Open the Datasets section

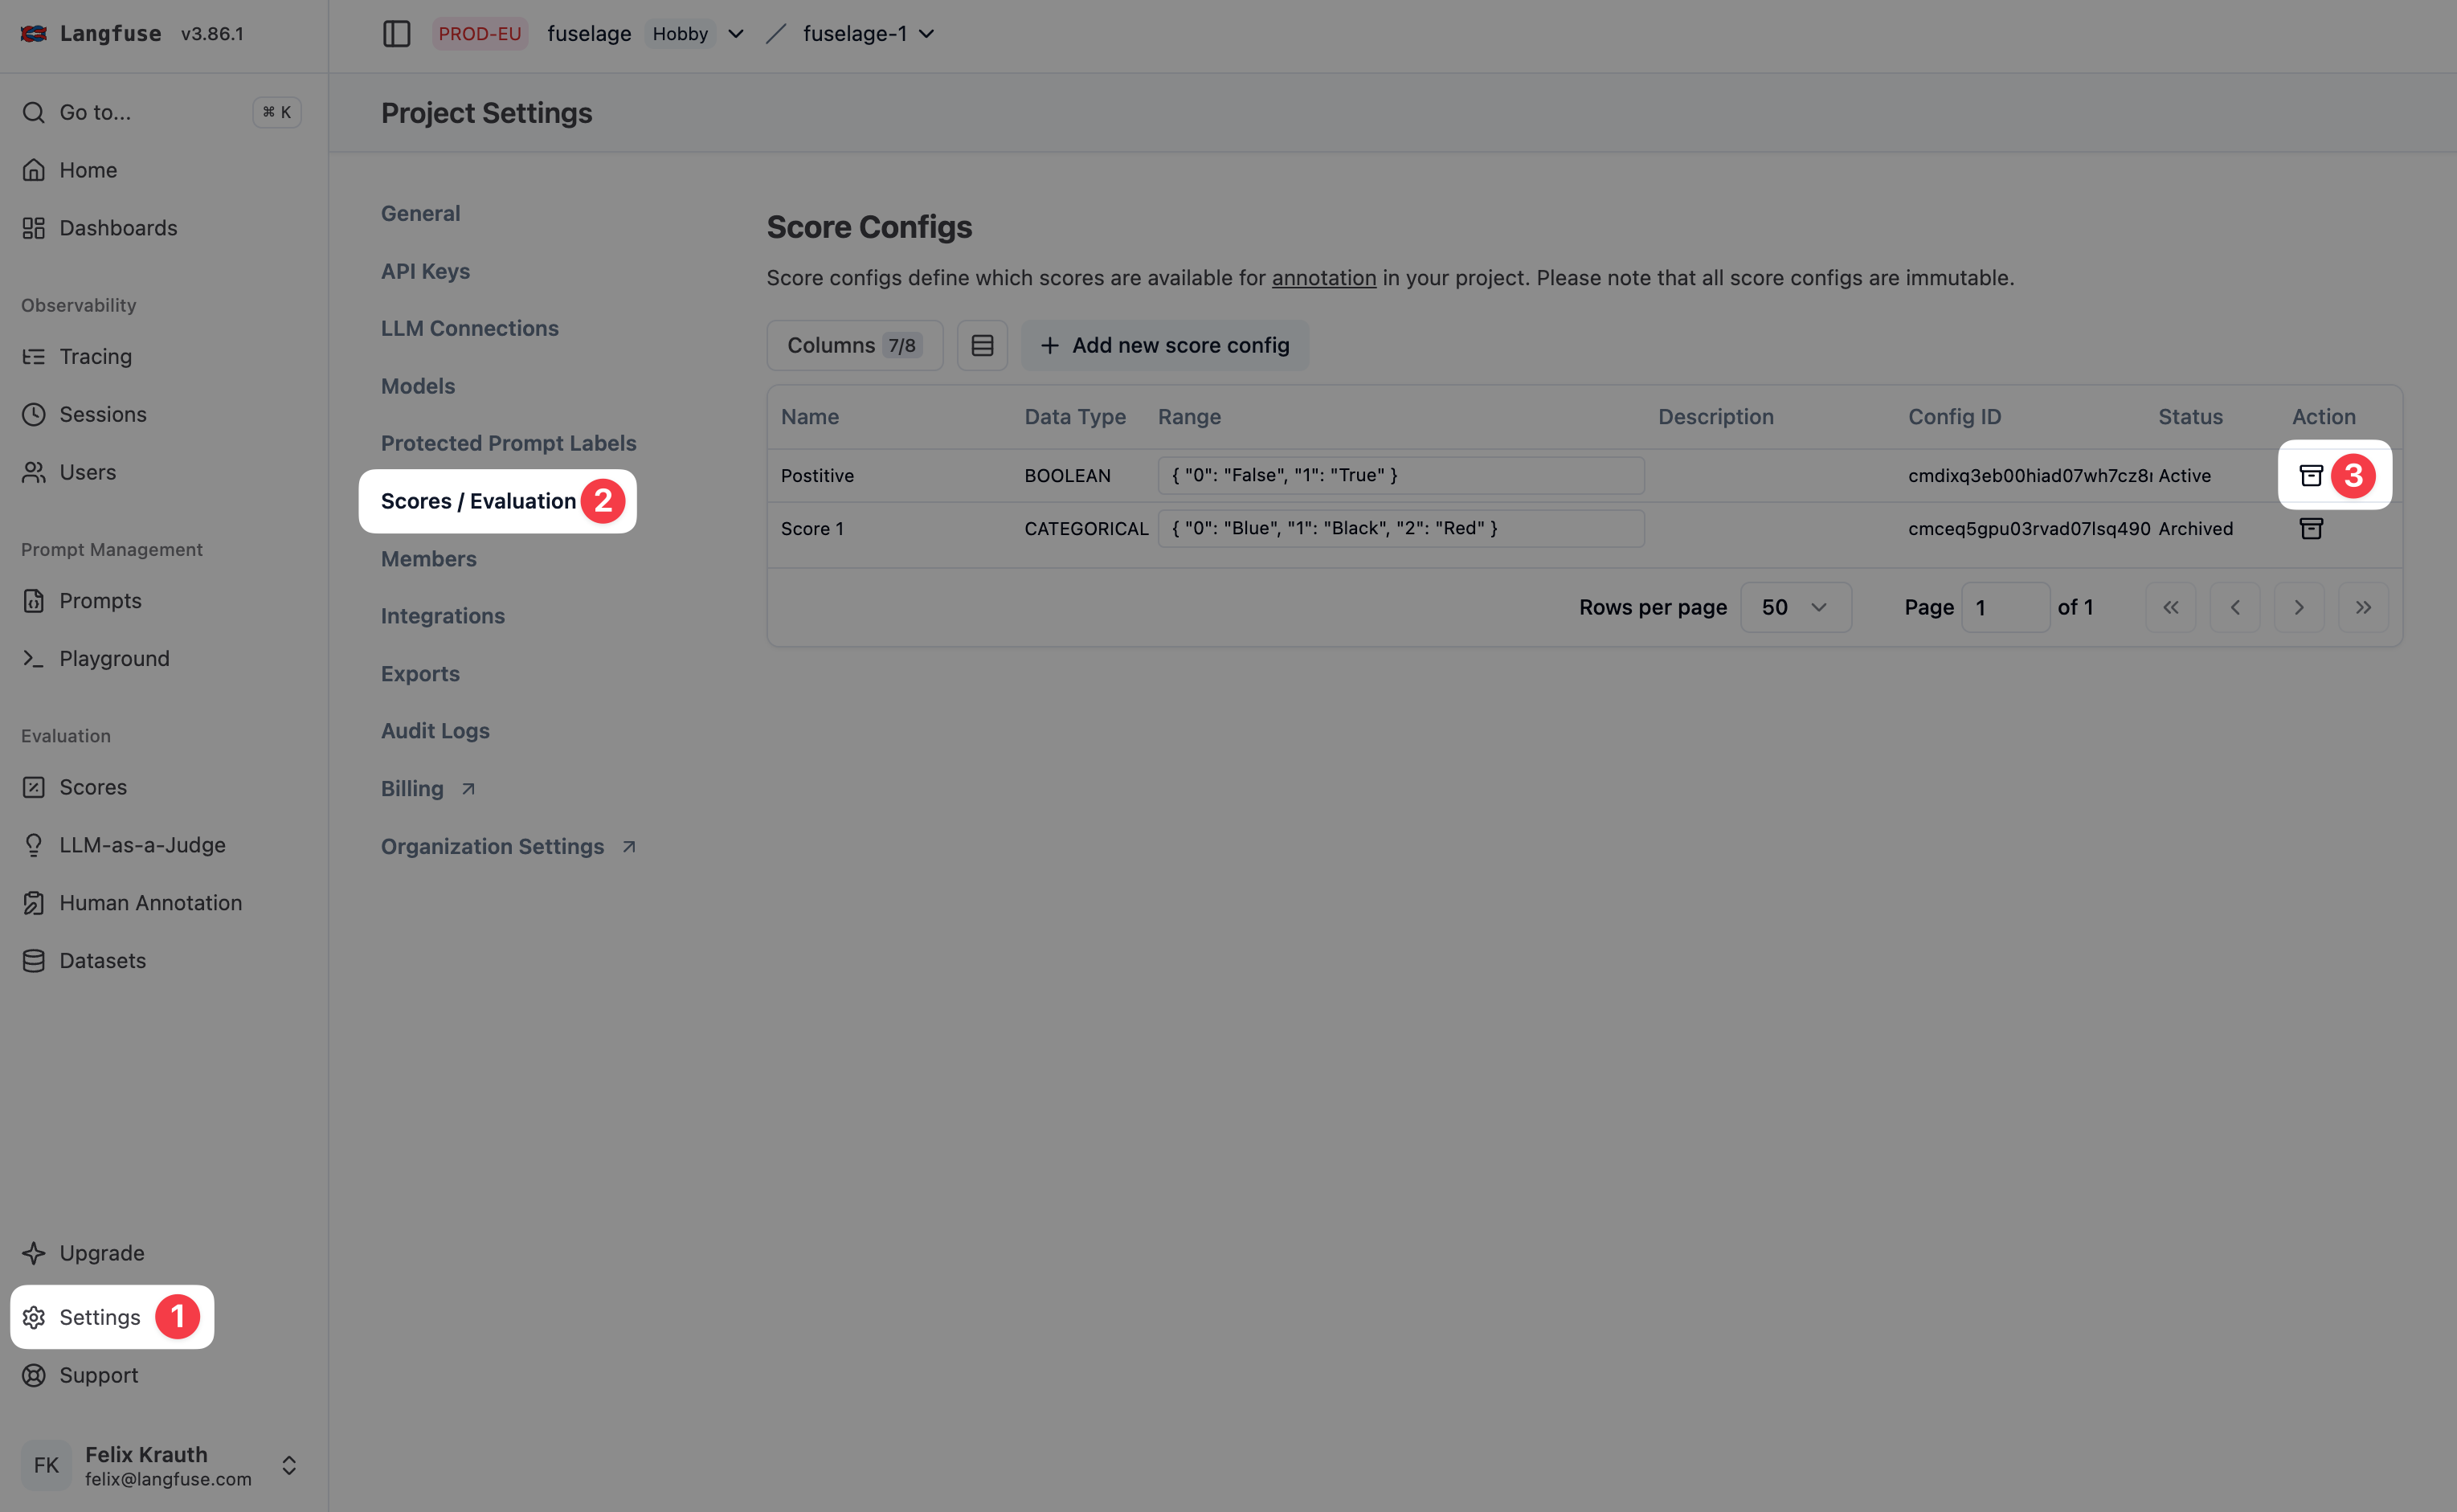pyautogui.click(x=102, y=960)
